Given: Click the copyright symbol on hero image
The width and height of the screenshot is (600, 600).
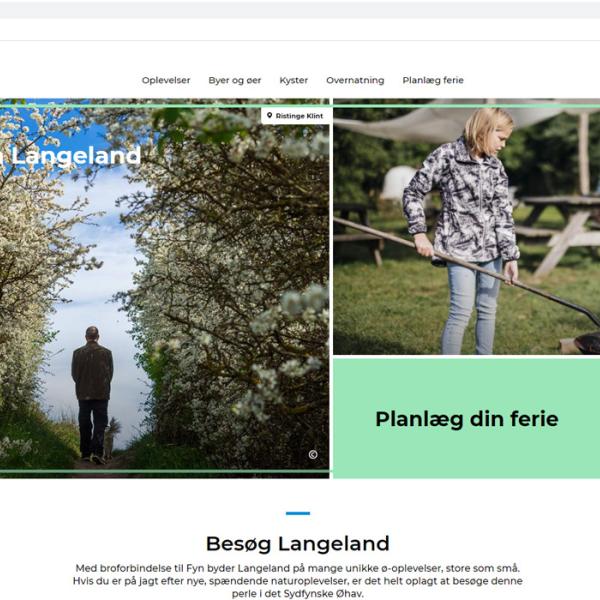Looking at the screenshot, I should [x=313, y=454].
